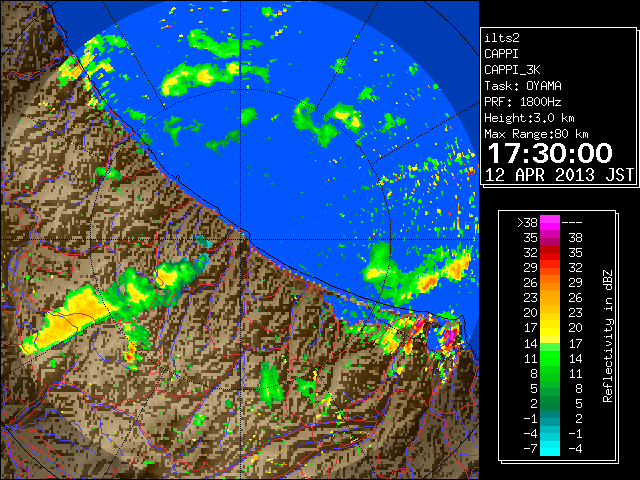The width and height of the screenshot is (640, 480).
Task: Select the ilts2 label in info box
Action: point(502,38)
